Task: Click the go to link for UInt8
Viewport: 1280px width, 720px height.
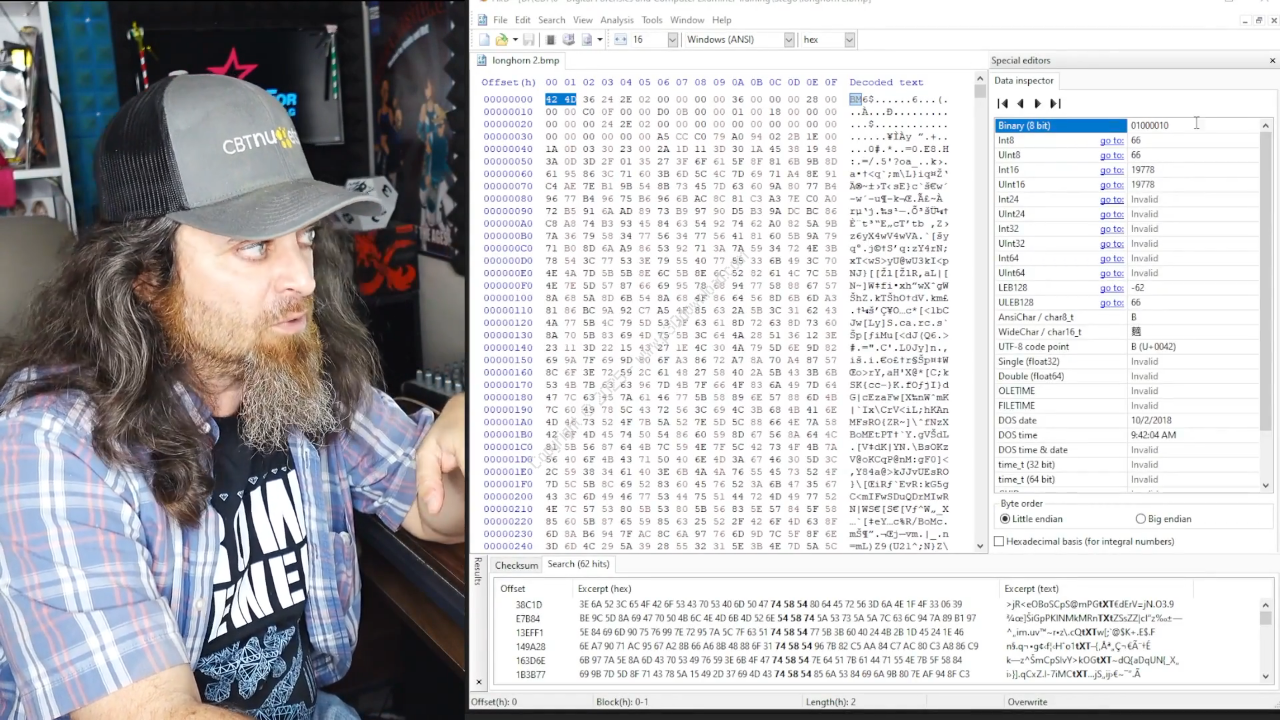Action: 1111,155
